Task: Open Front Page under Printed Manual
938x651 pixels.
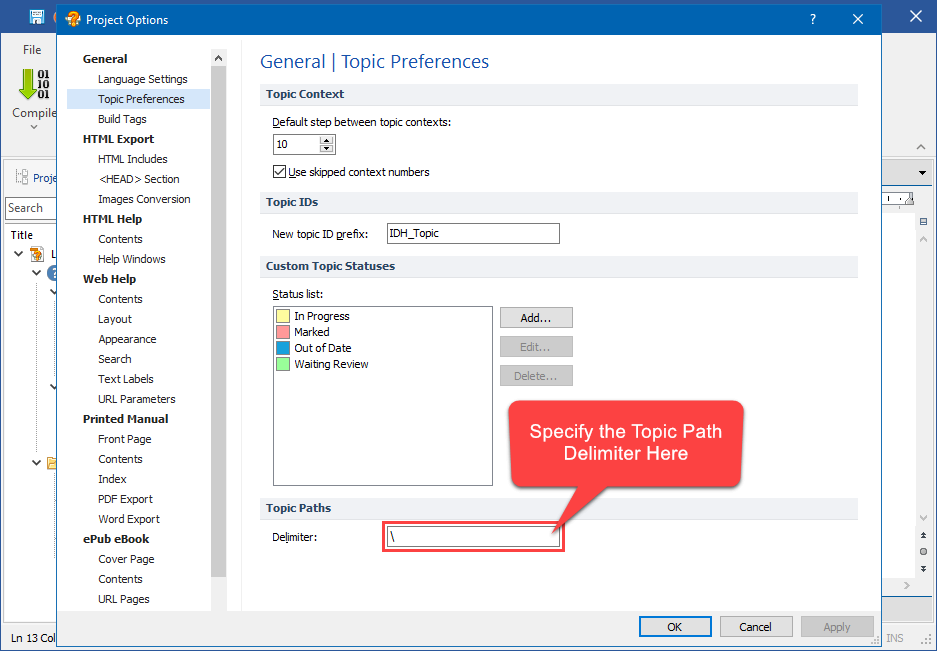Action: 124,439
